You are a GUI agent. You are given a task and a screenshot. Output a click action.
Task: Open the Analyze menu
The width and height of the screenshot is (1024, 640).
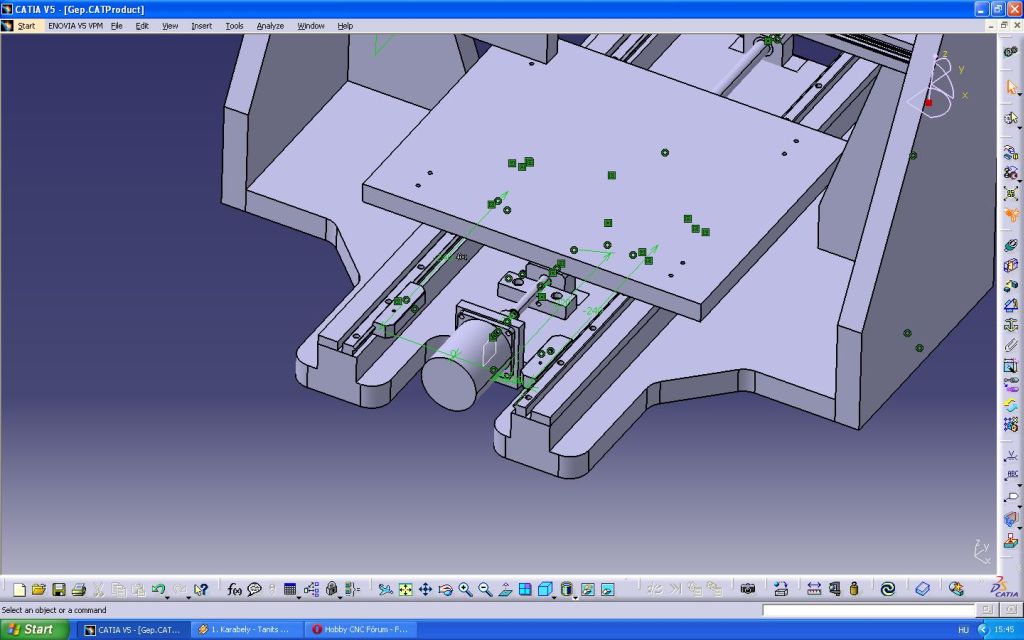pyautogui.click(x=270, y=26)
